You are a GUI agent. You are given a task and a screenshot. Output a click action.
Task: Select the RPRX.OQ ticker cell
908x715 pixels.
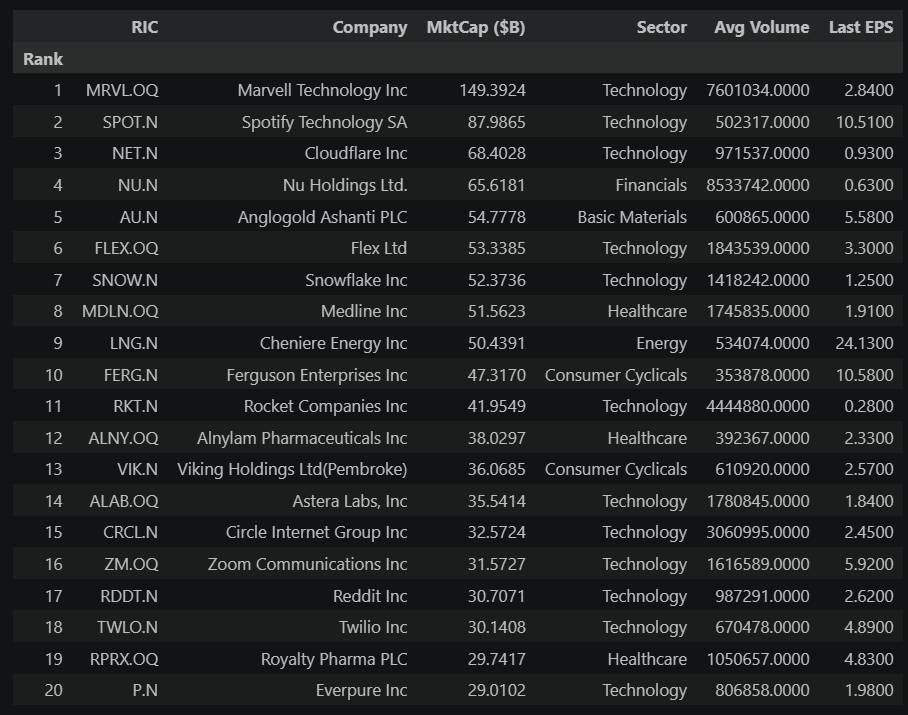coord(123,659)
